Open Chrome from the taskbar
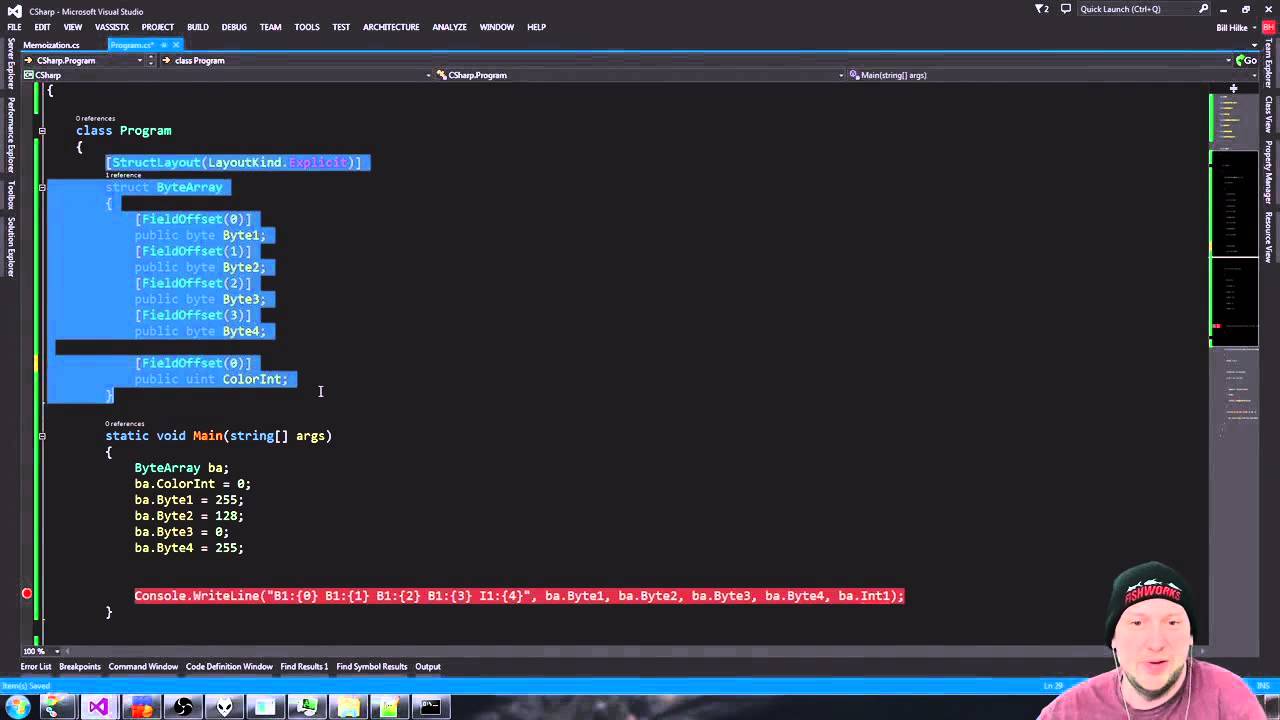This screenshot has width=1280, height=720. coord(58,708)
